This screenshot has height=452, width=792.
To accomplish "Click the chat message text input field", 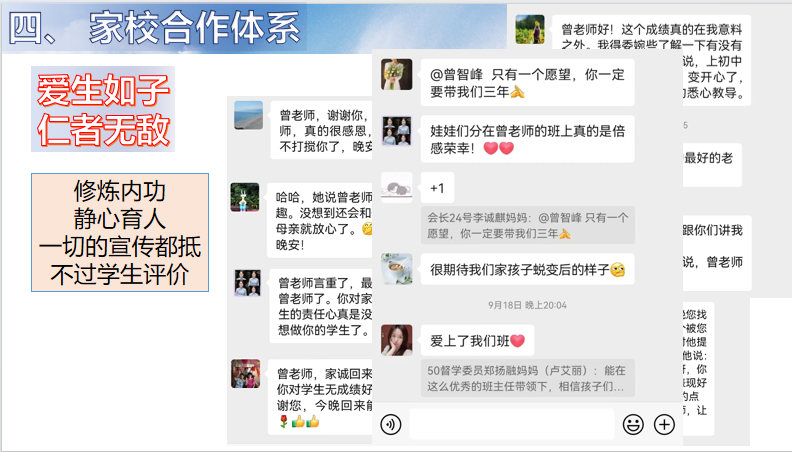I will 512,424.
